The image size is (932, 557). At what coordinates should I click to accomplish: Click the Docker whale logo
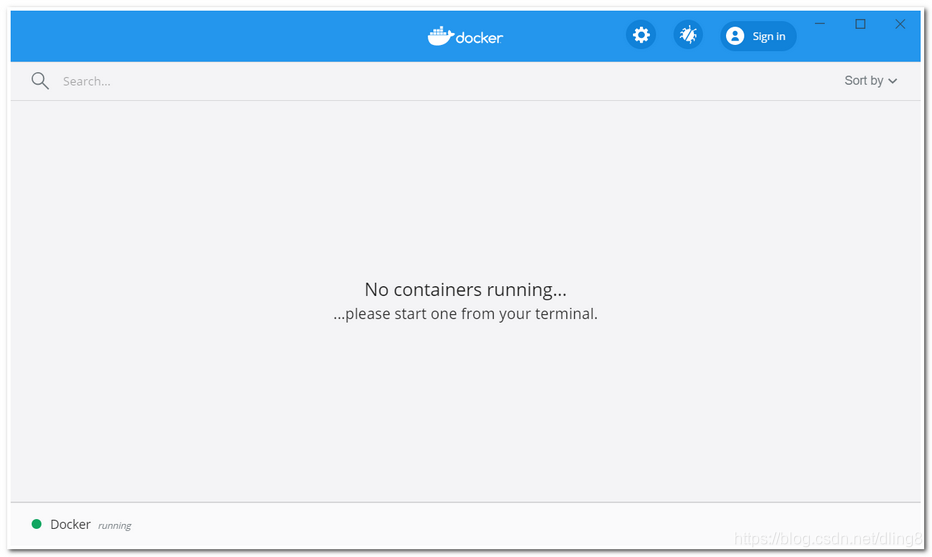[x=465, y=36]
